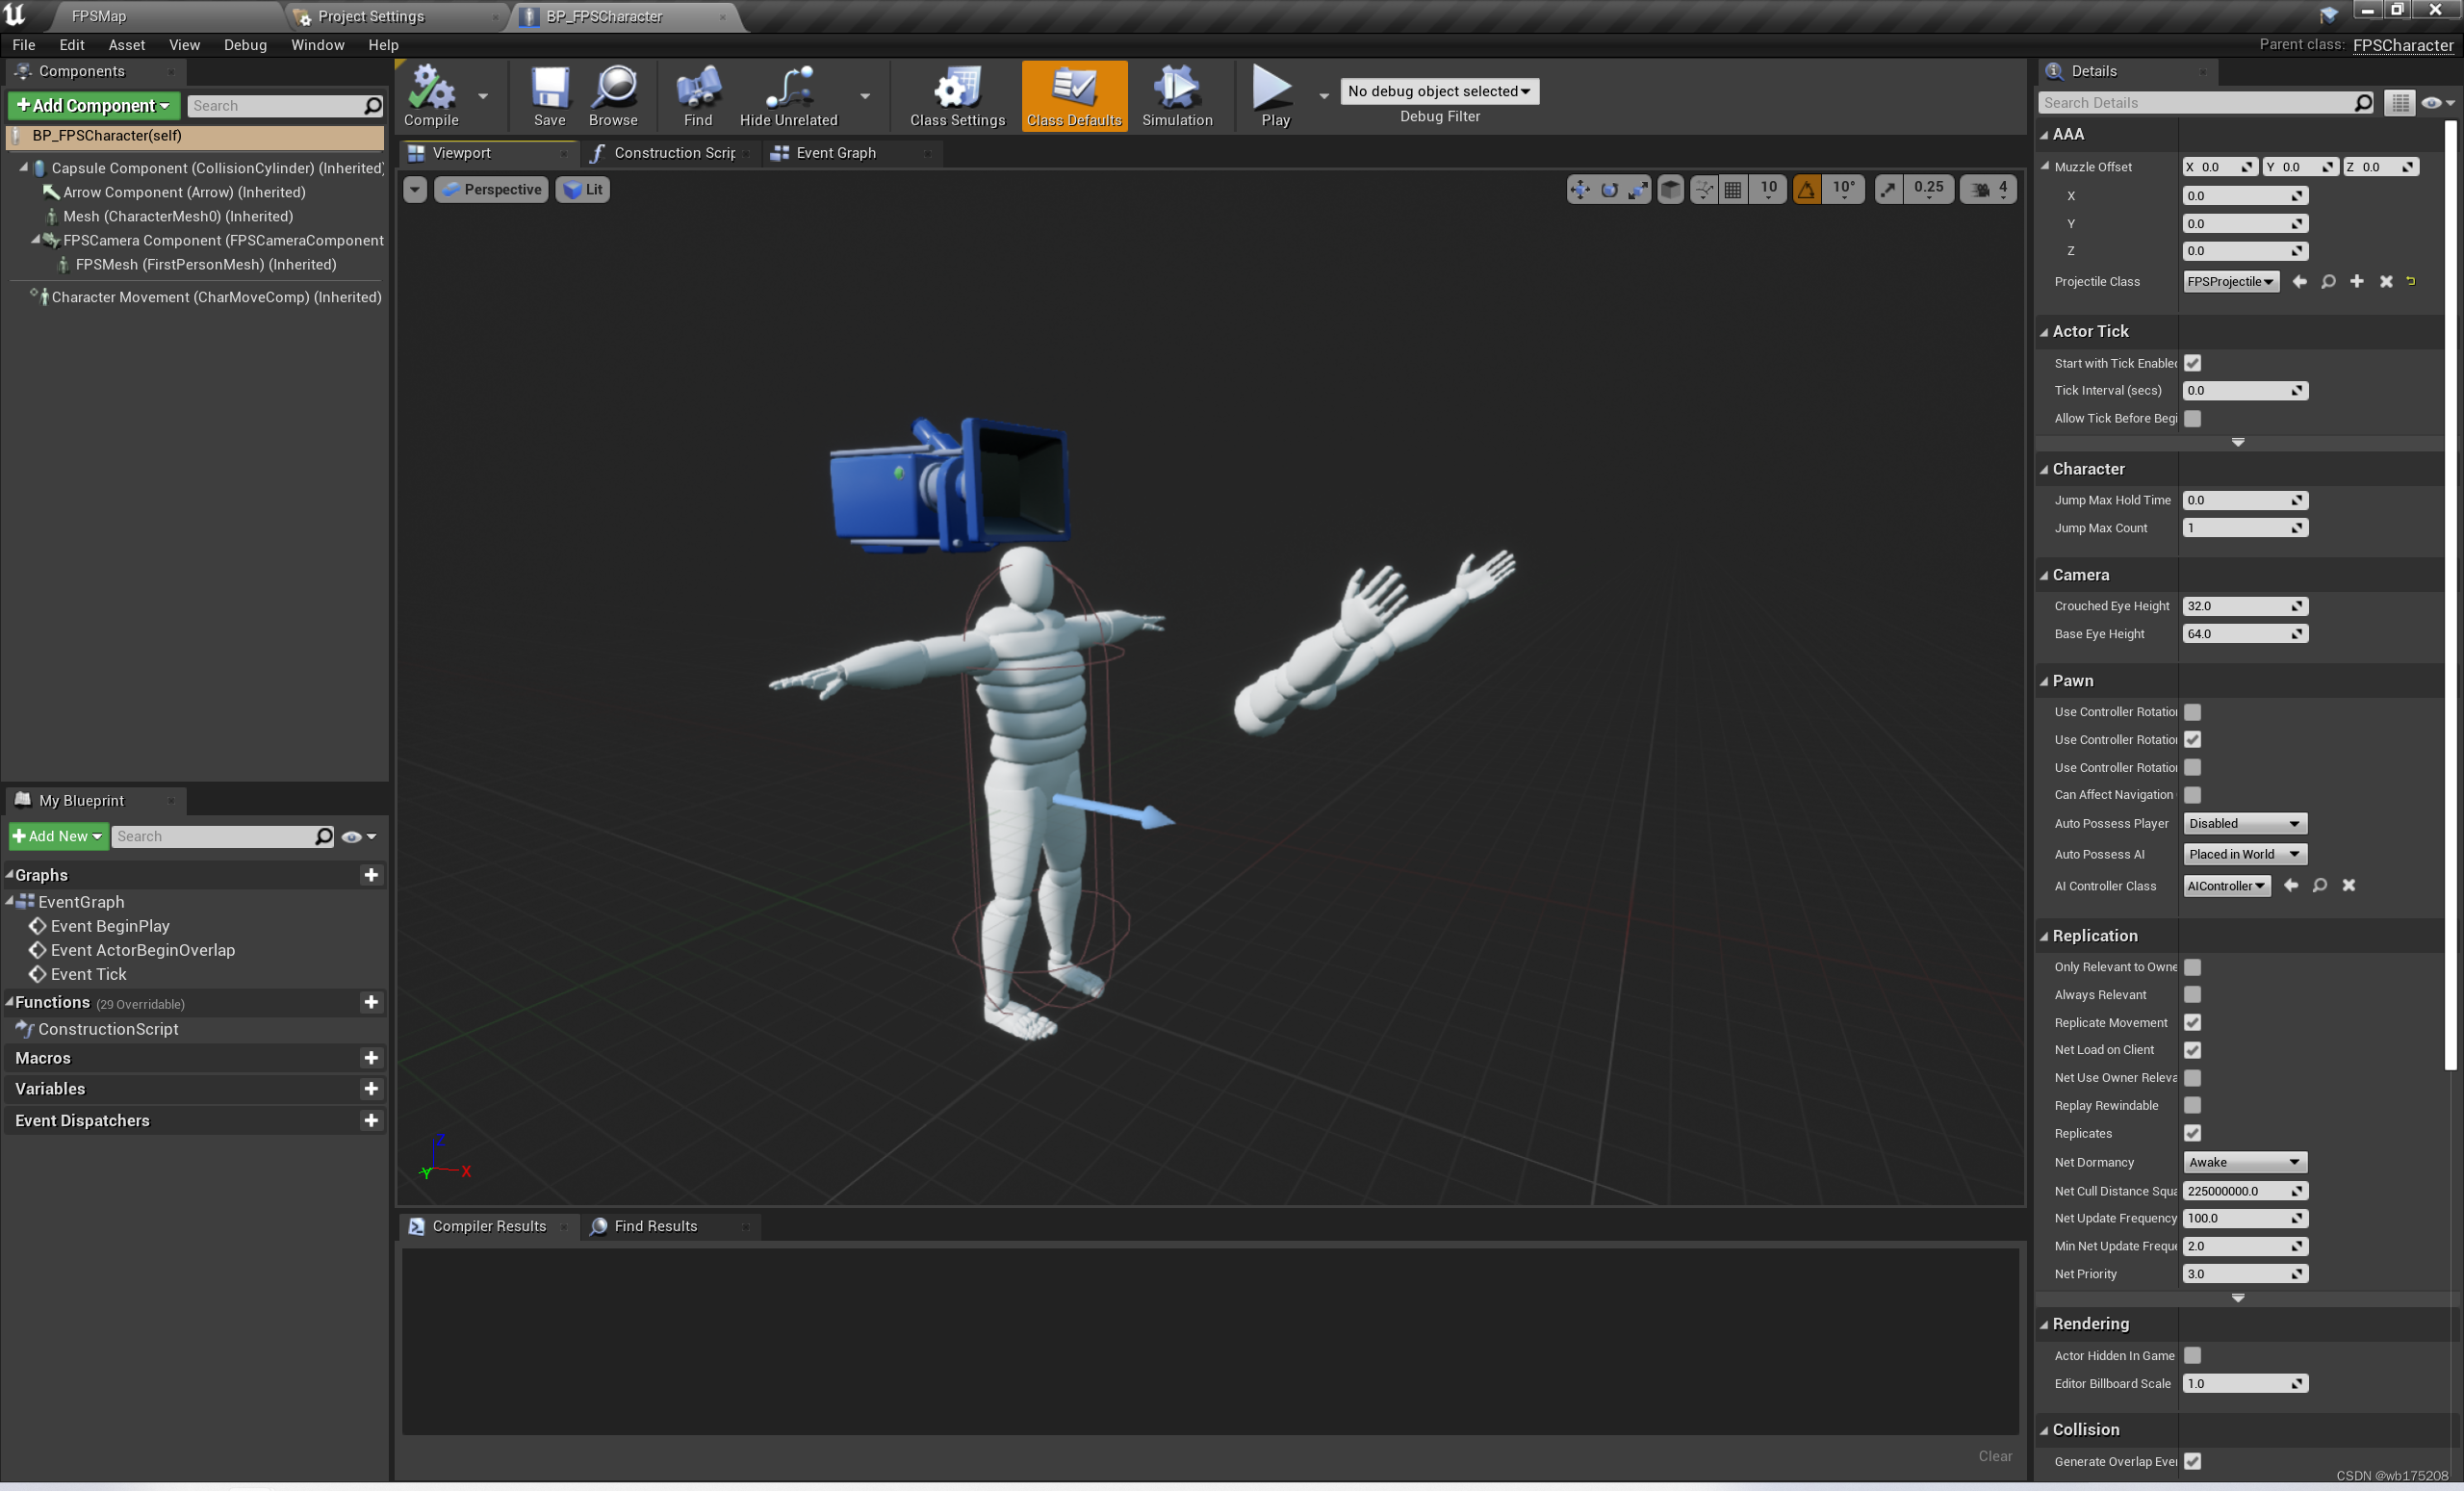The width and height of the screenshot is (2464, 1491).
Task: Select the Save blueprint icon
Action: (548, 91)
